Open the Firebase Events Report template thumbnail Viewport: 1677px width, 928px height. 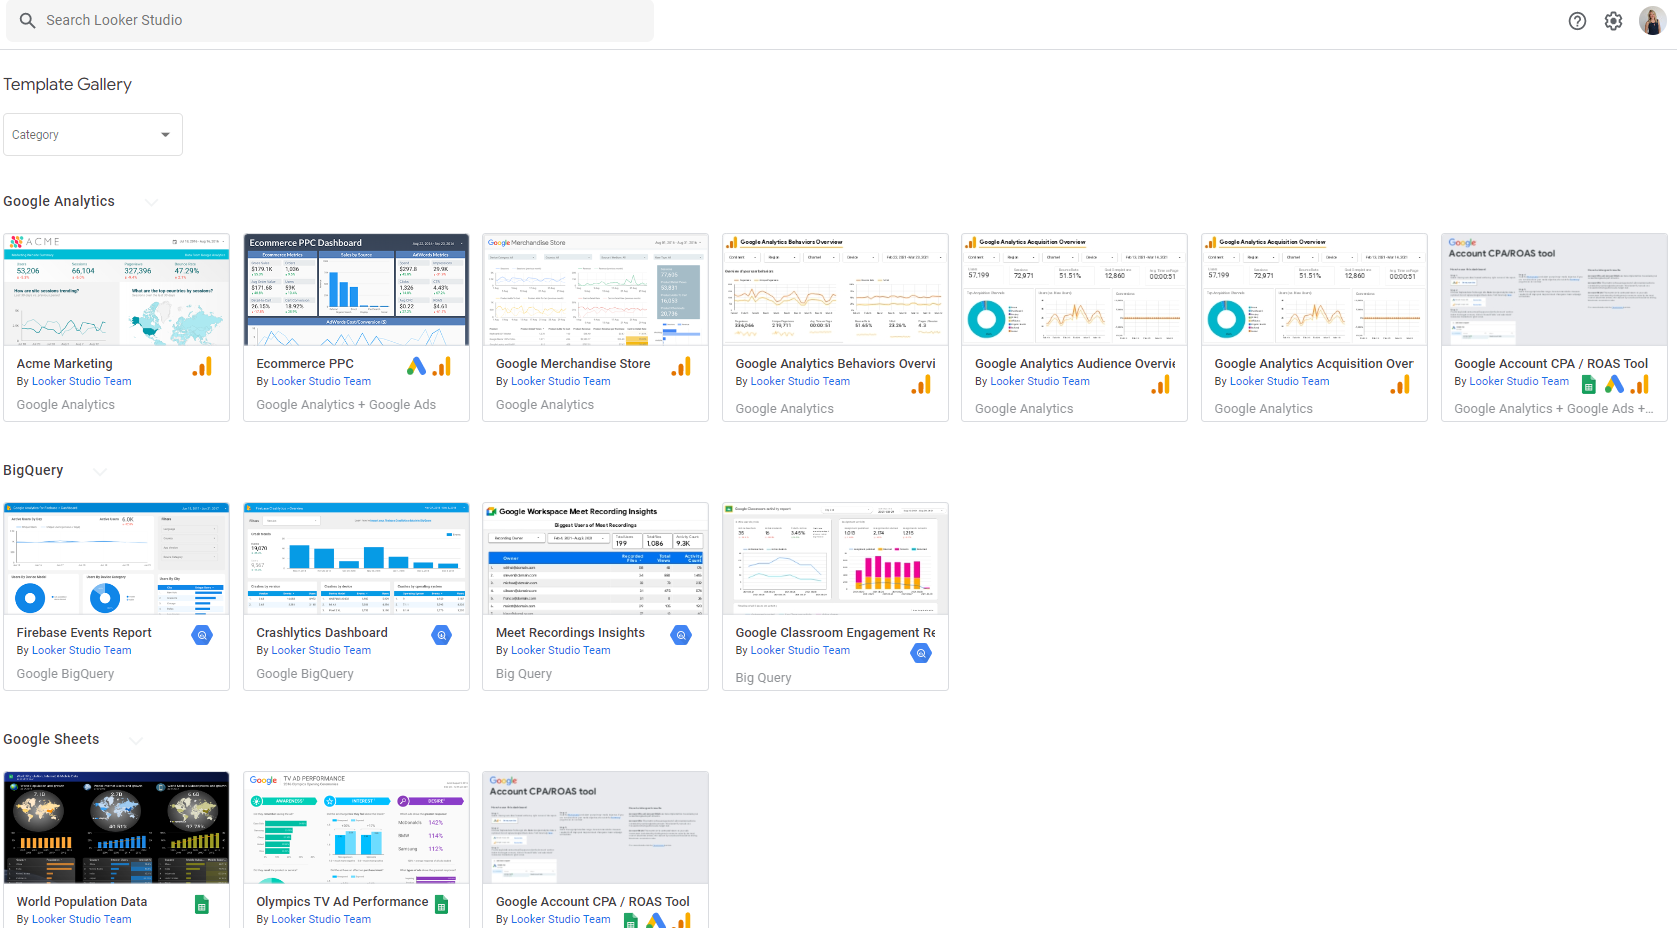pyautogui.click(x=116, y=557)
